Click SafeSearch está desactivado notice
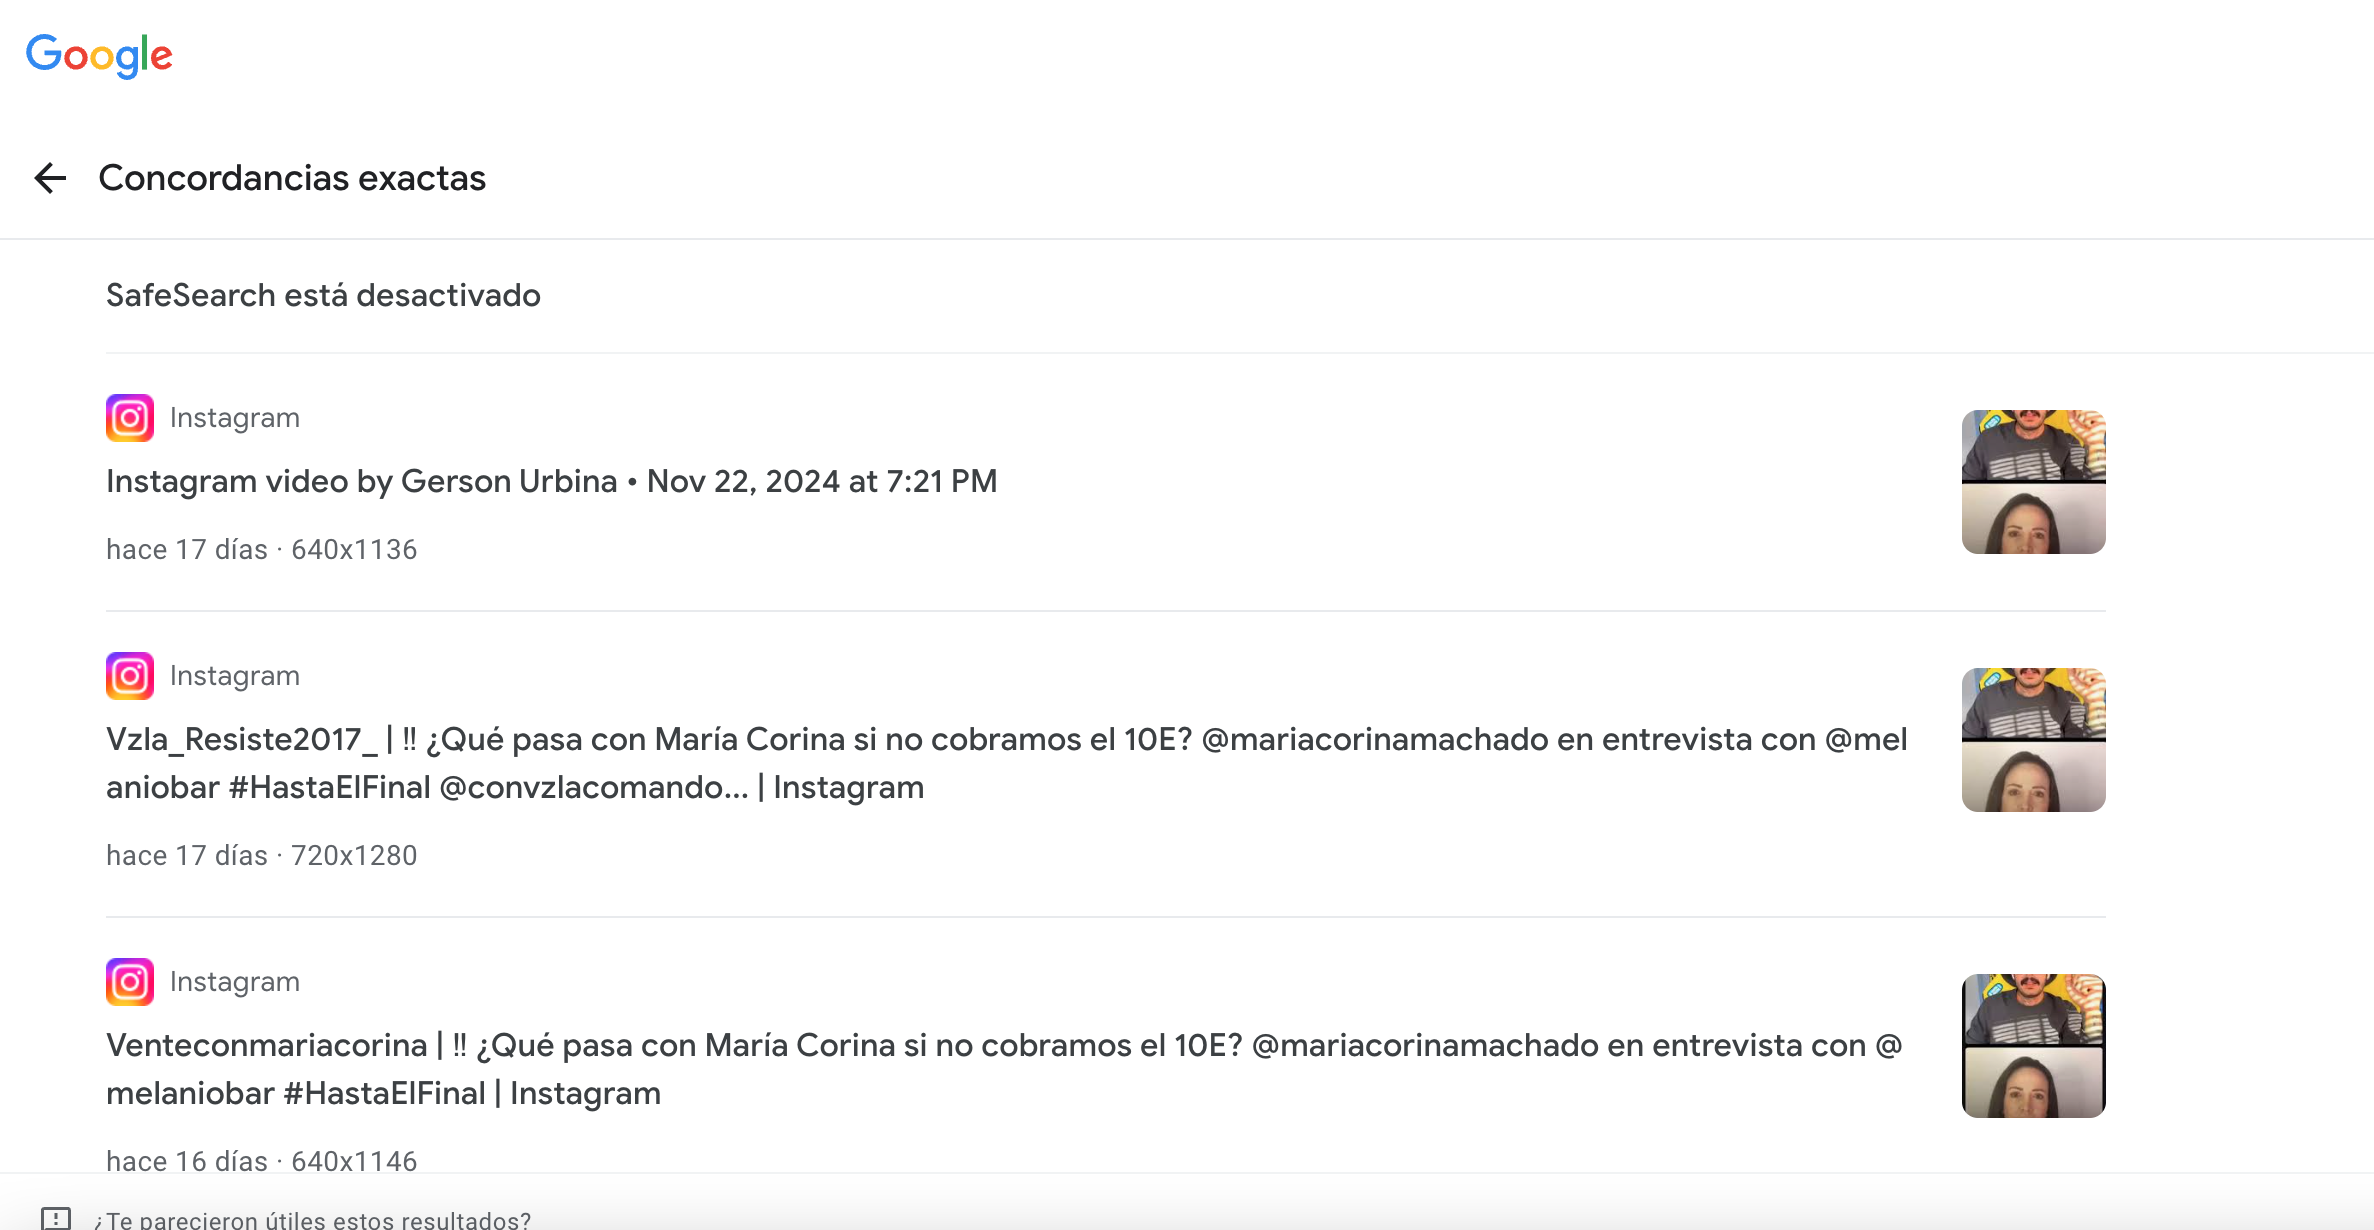Viewport: 2374px width, 1230px height. tap(323, 295)
